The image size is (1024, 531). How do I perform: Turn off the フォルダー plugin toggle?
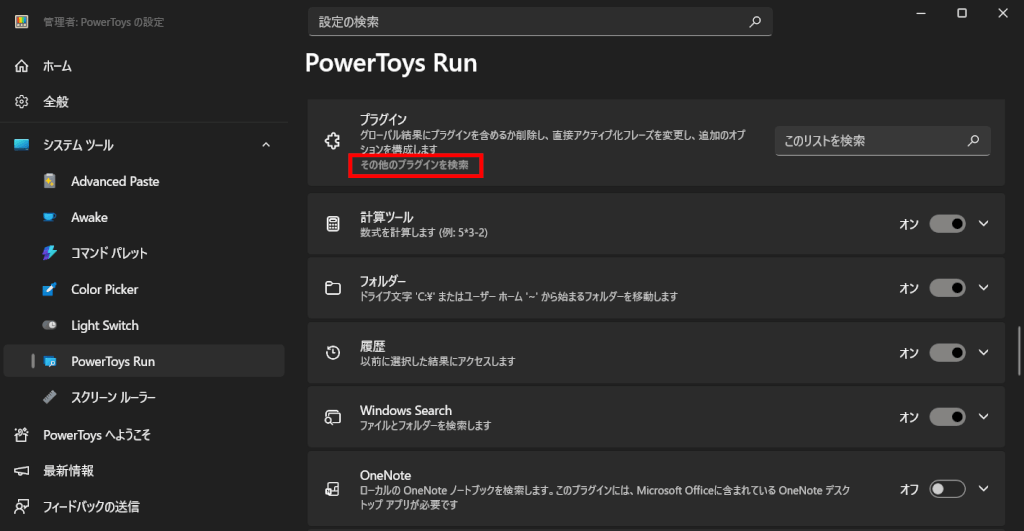coord(946,288)
